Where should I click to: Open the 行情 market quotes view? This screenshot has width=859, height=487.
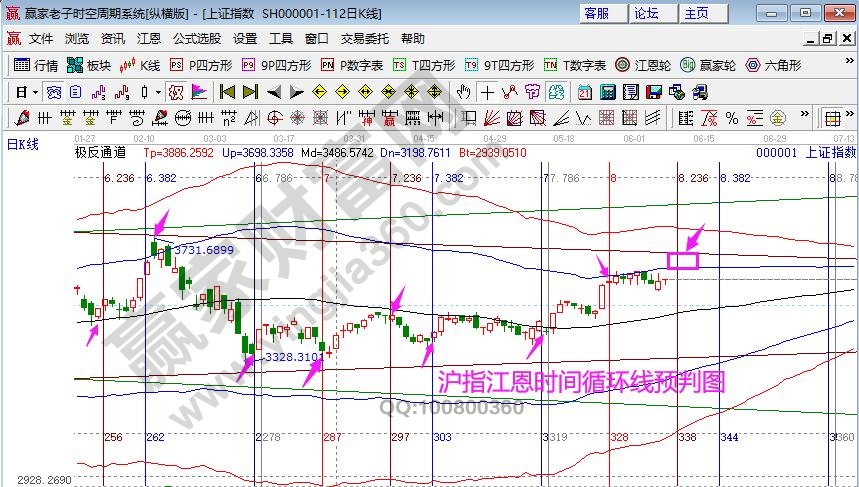point(35,65)
